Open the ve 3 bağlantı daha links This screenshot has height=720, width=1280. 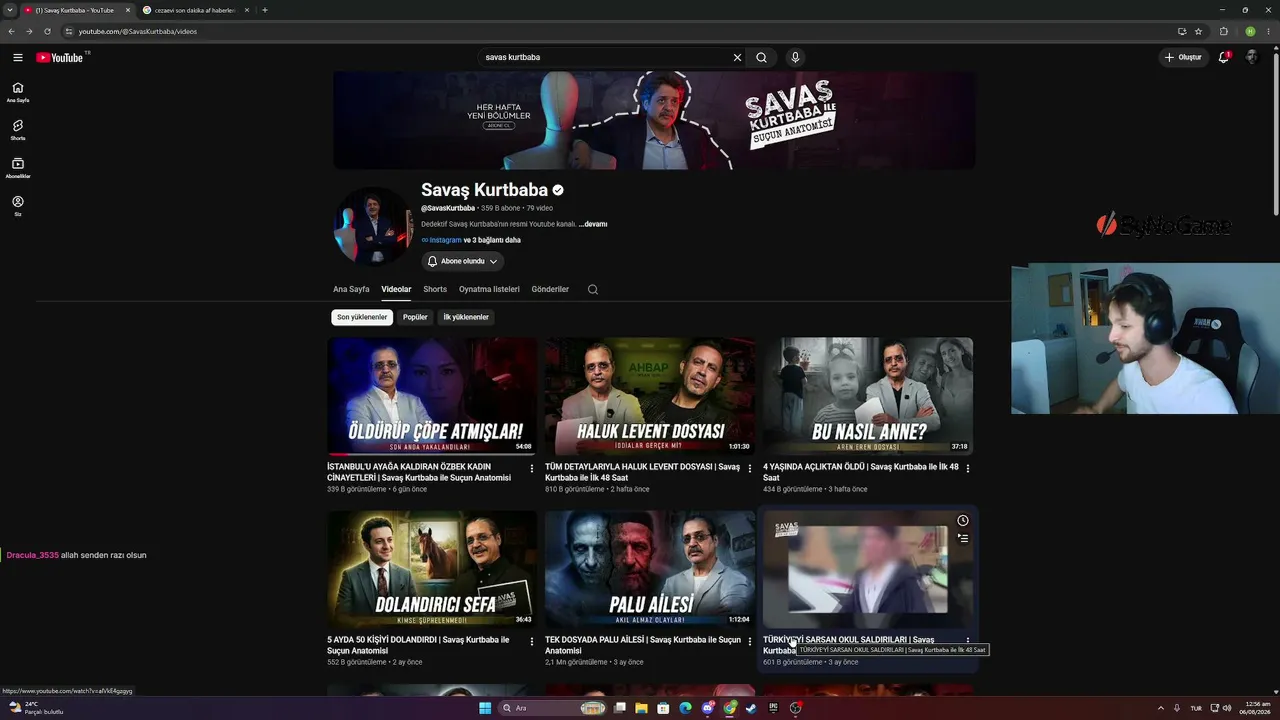coord(492,240)
